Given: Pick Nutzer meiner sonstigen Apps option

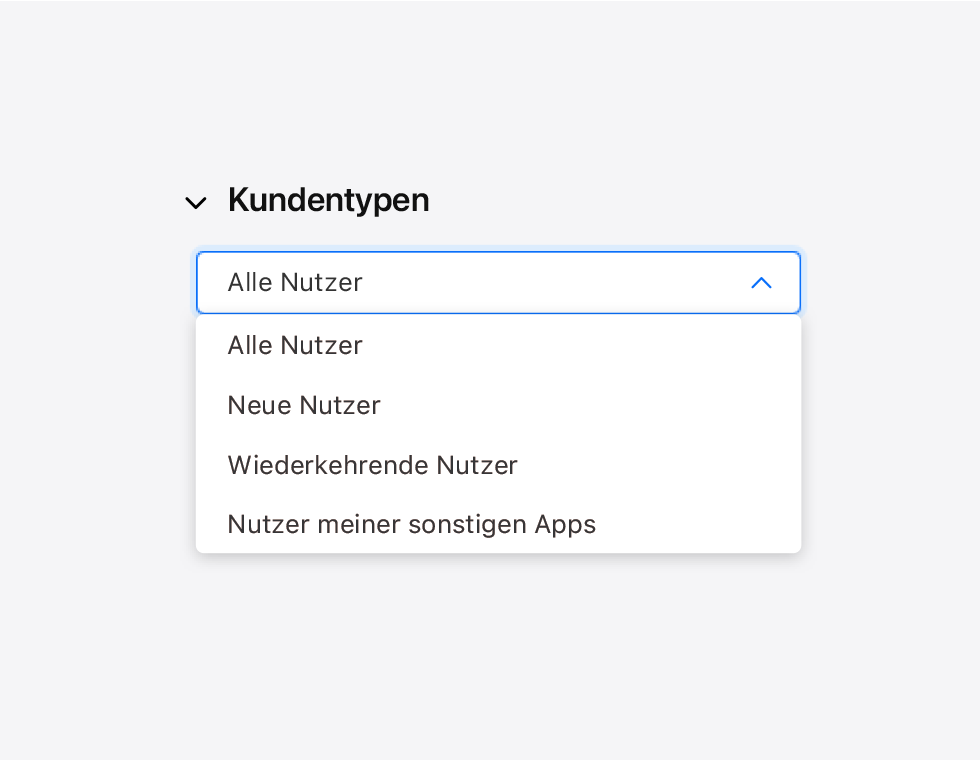Looking at the screenshot, I should [x=411, y=524].
